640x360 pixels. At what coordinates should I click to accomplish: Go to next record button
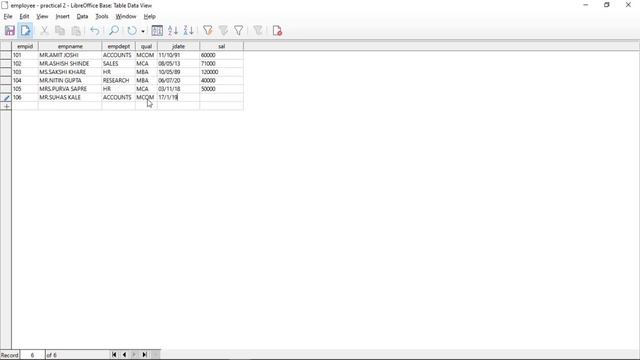click(134, 355)
